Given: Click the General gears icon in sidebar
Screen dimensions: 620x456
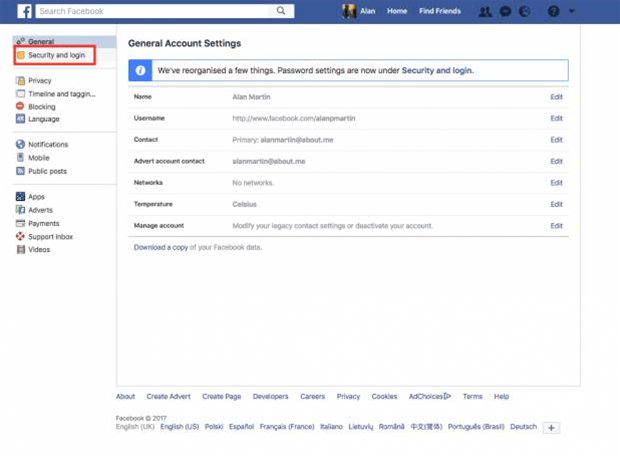Looking at the screenshot, I should [21, 41].
